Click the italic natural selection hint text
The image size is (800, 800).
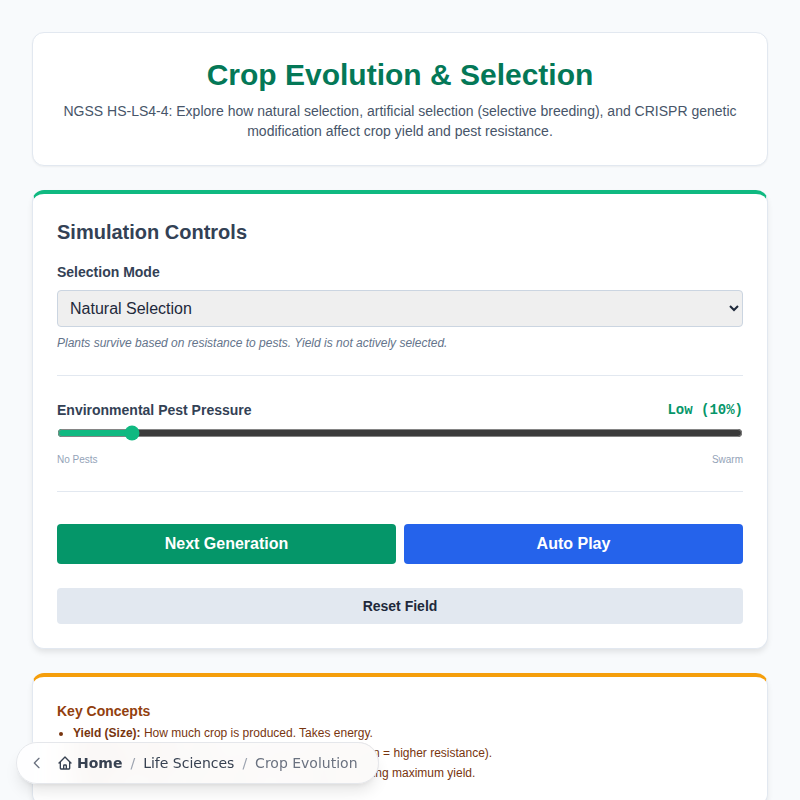tap(252, 342)
